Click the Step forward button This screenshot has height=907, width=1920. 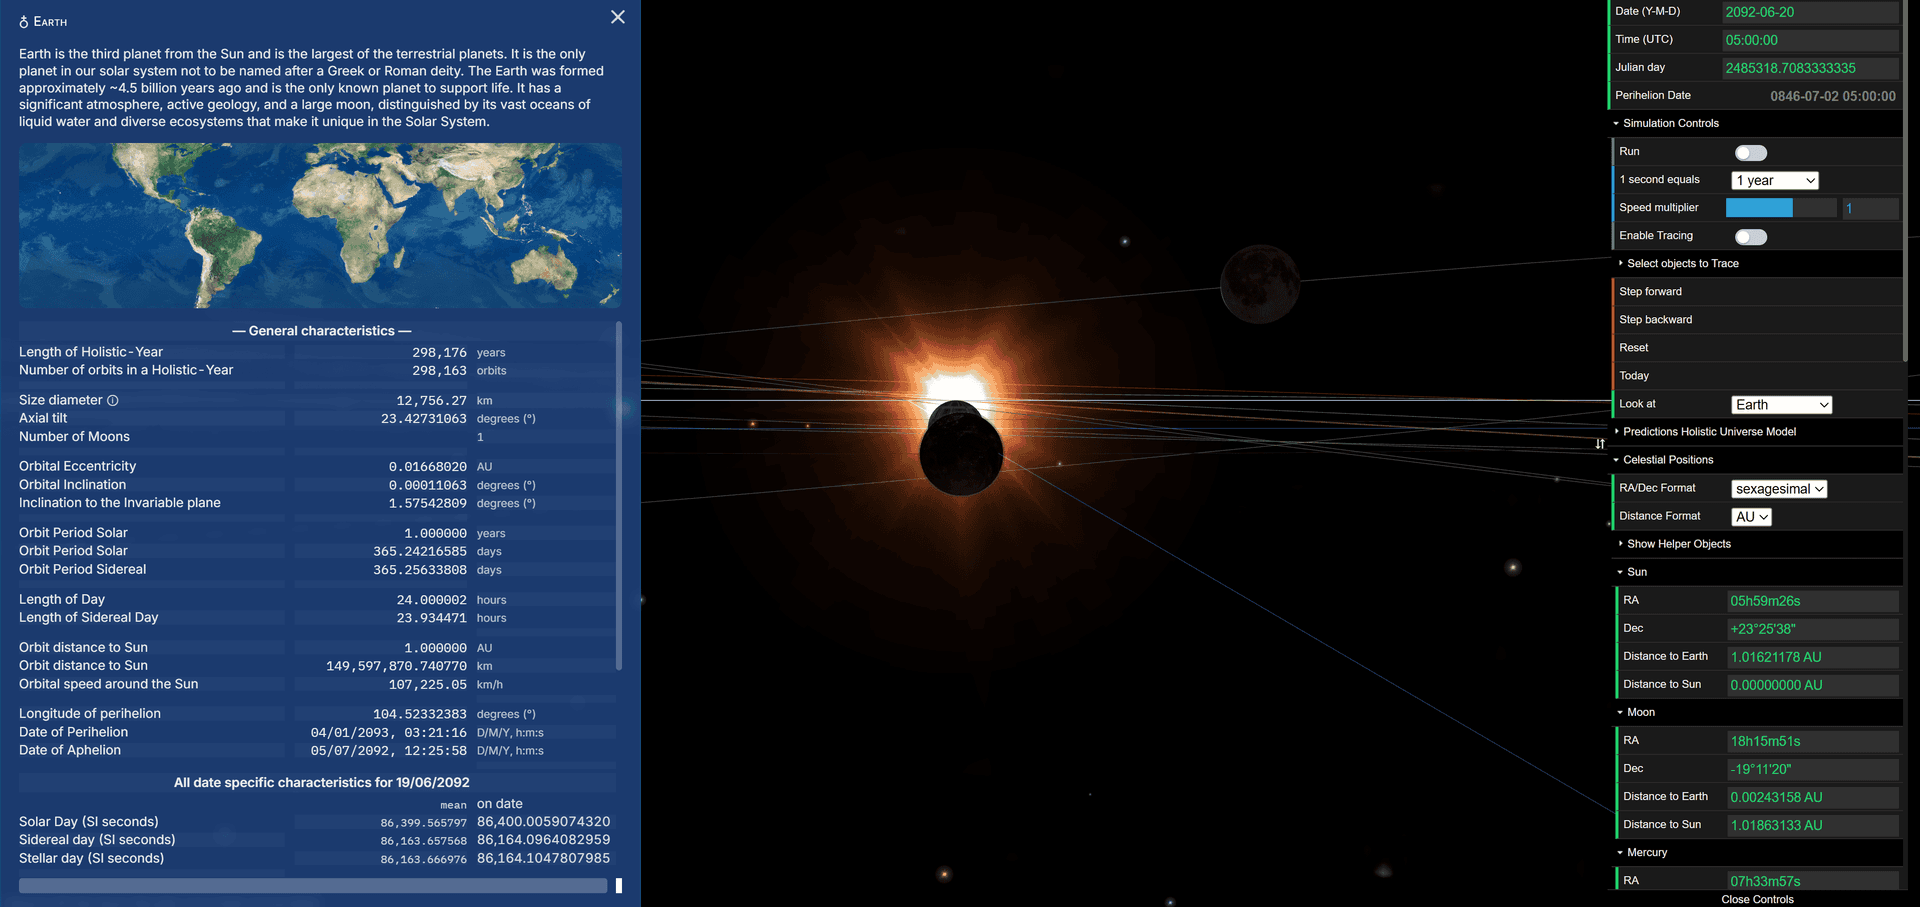coord(1650,291)
